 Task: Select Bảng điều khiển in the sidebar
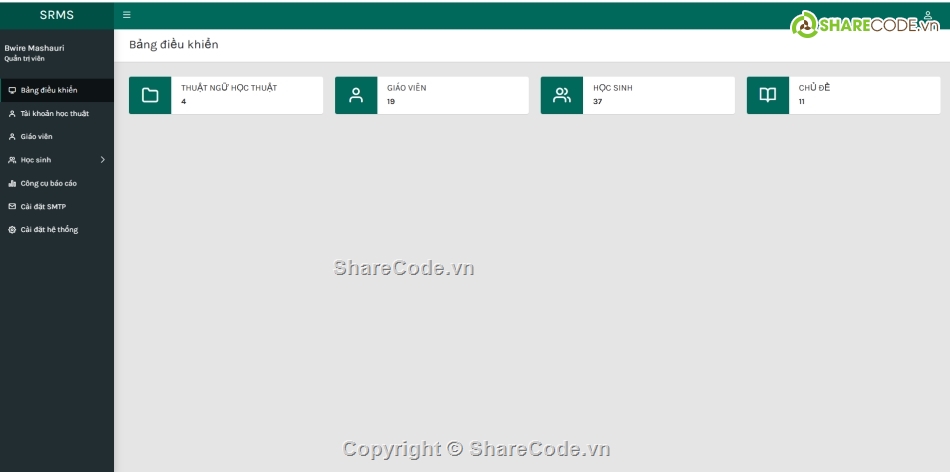pos(49,90)
